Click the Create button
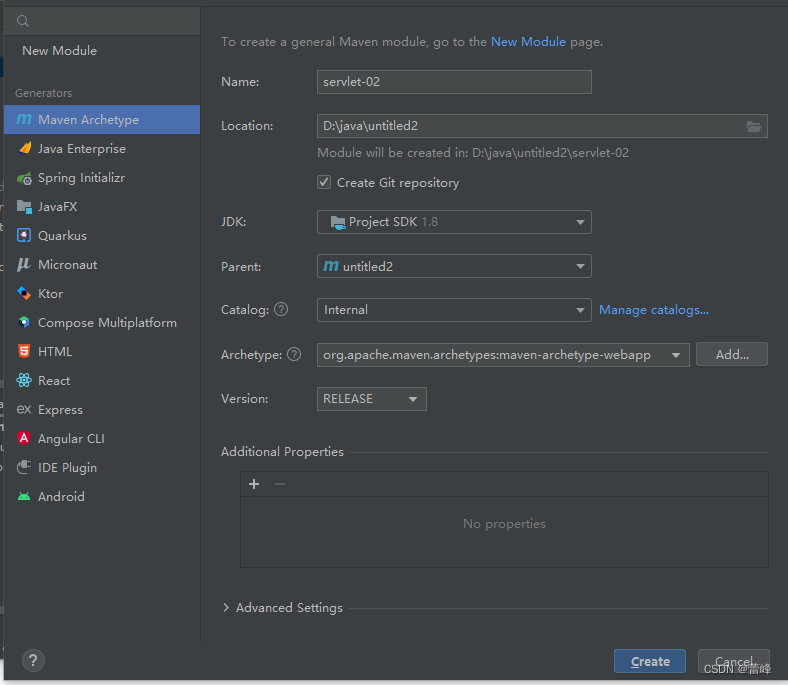The image size is (788, 685). 650,661
